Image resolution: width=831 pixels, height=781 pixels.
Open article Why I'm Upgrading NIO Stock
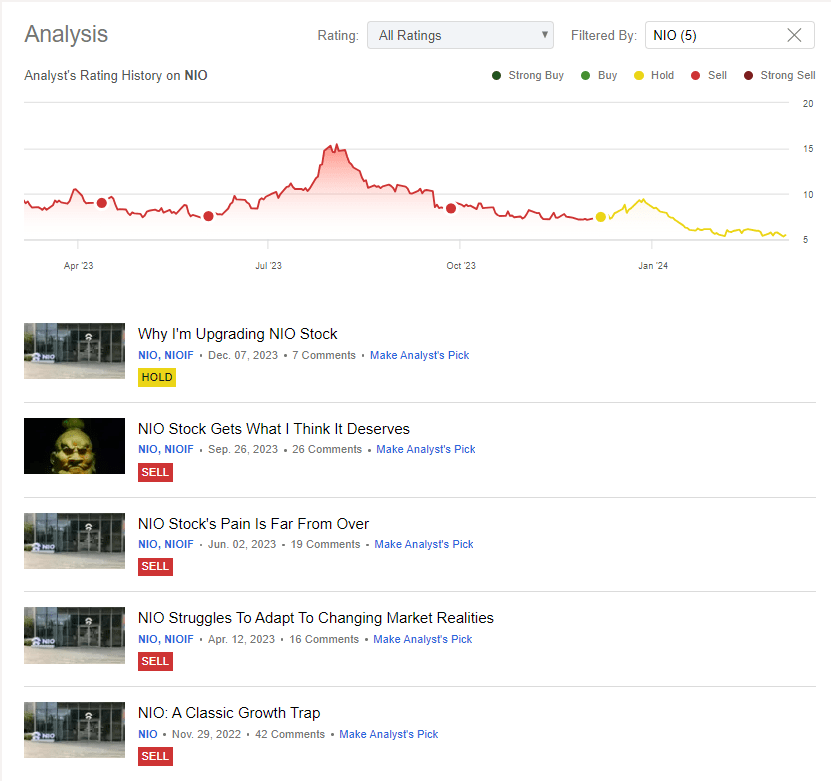click(237, 334)
